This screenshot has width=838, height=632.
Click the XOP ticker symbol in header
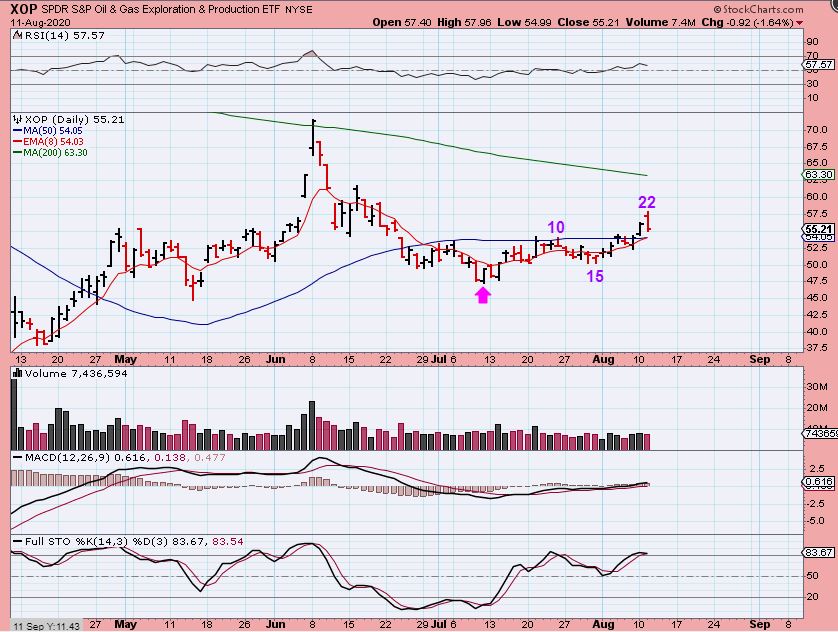[x=24, y=9]
